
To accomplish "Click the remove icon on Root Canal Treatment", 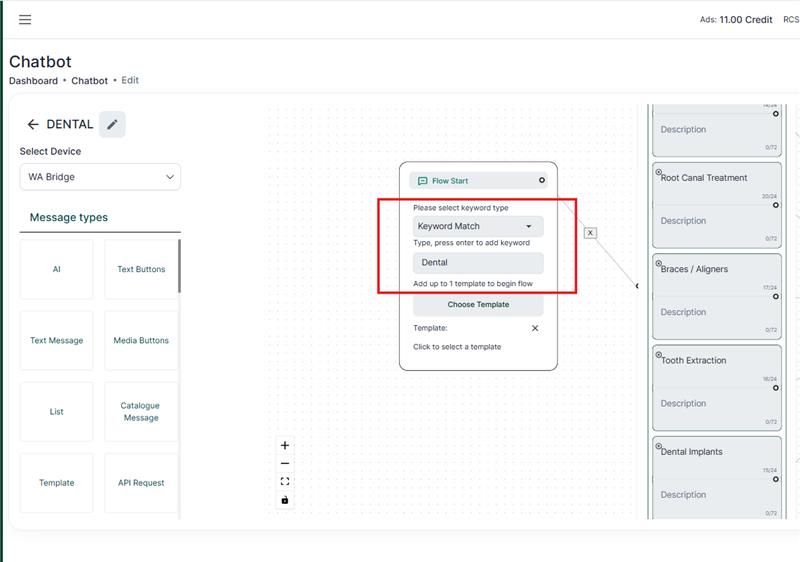I will coord(659,173).
